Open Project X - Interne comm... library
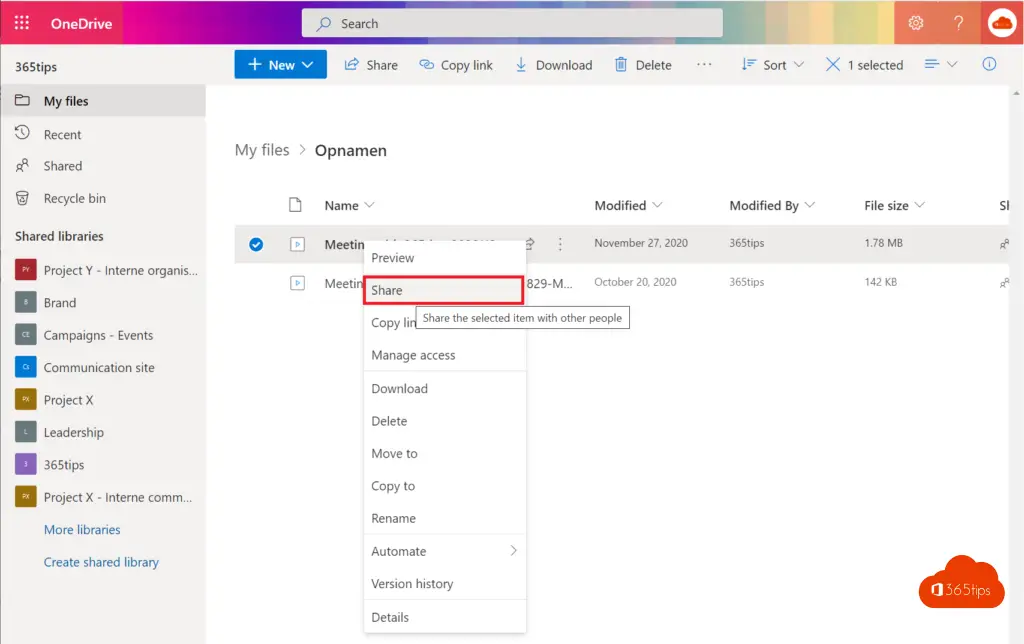 click(104, 497)
